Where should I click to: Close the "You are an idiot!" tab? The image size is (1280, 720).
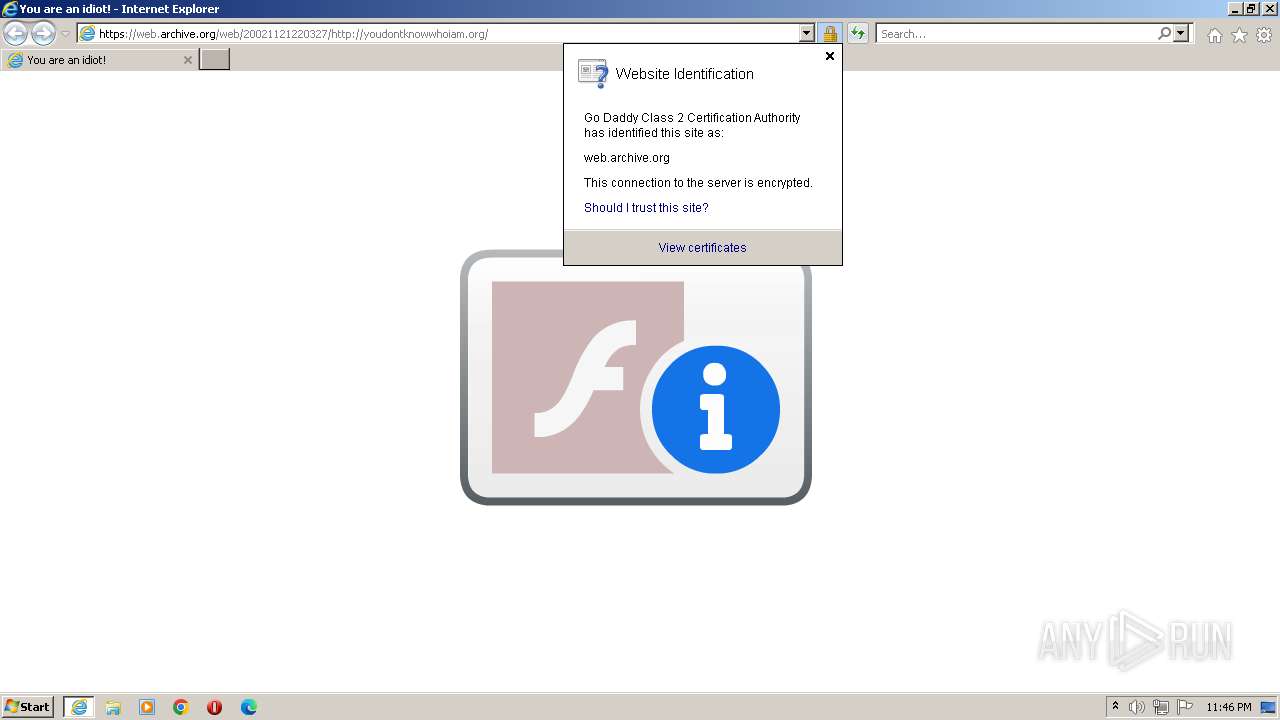coord(187,60)
